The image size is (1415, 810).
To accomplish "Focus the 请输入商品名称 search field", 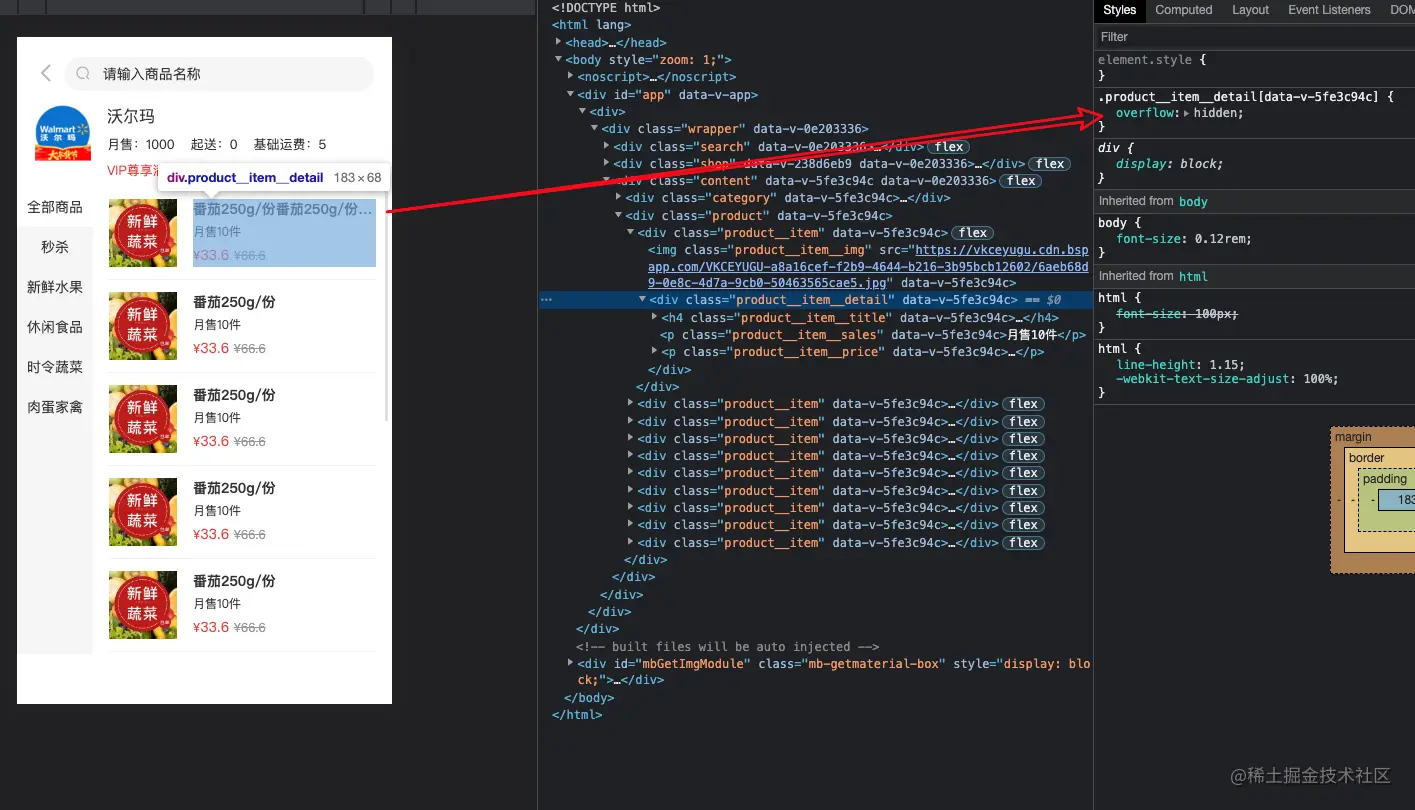I will tap(219, 74).
